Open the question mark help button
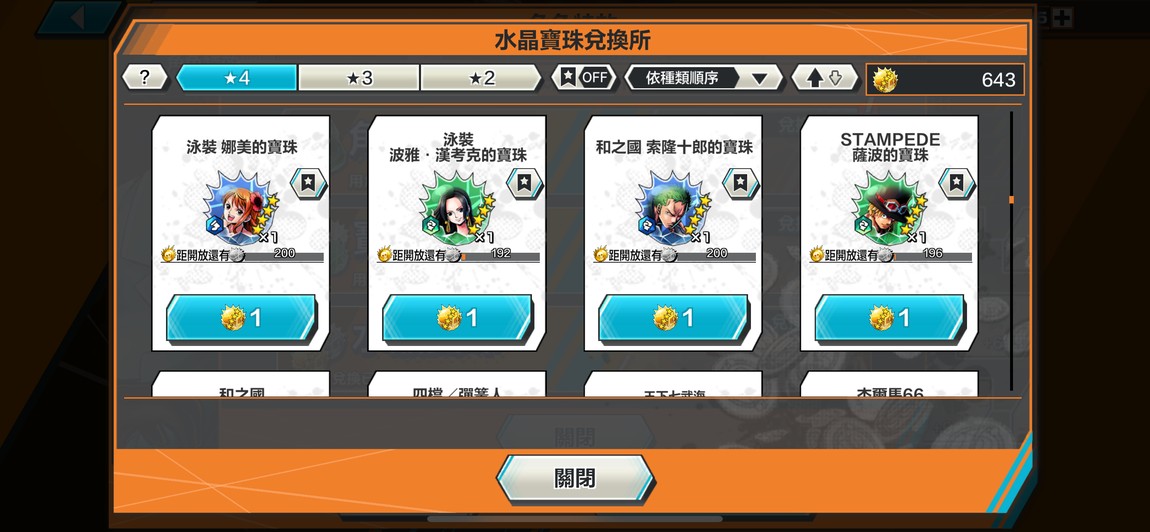The height and width of the screenshot is (532, 1150). click(x=144, y=78)
